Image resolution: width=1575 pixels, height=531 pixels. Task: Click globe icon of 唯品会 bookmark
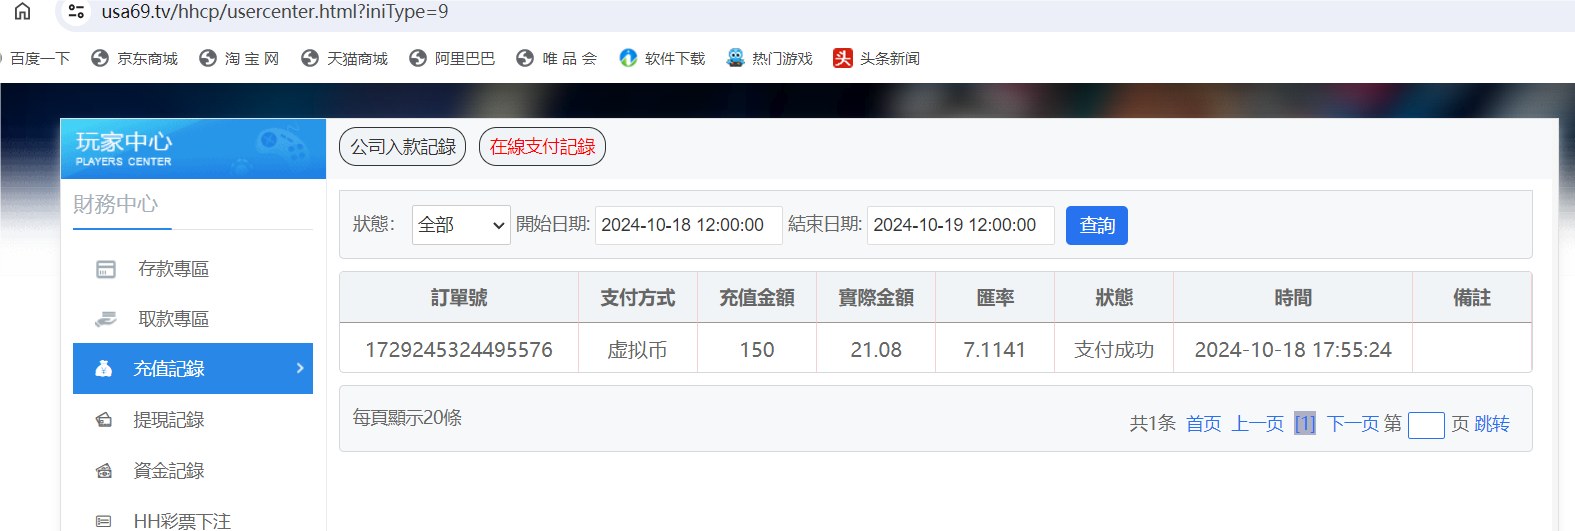(525, 59)
